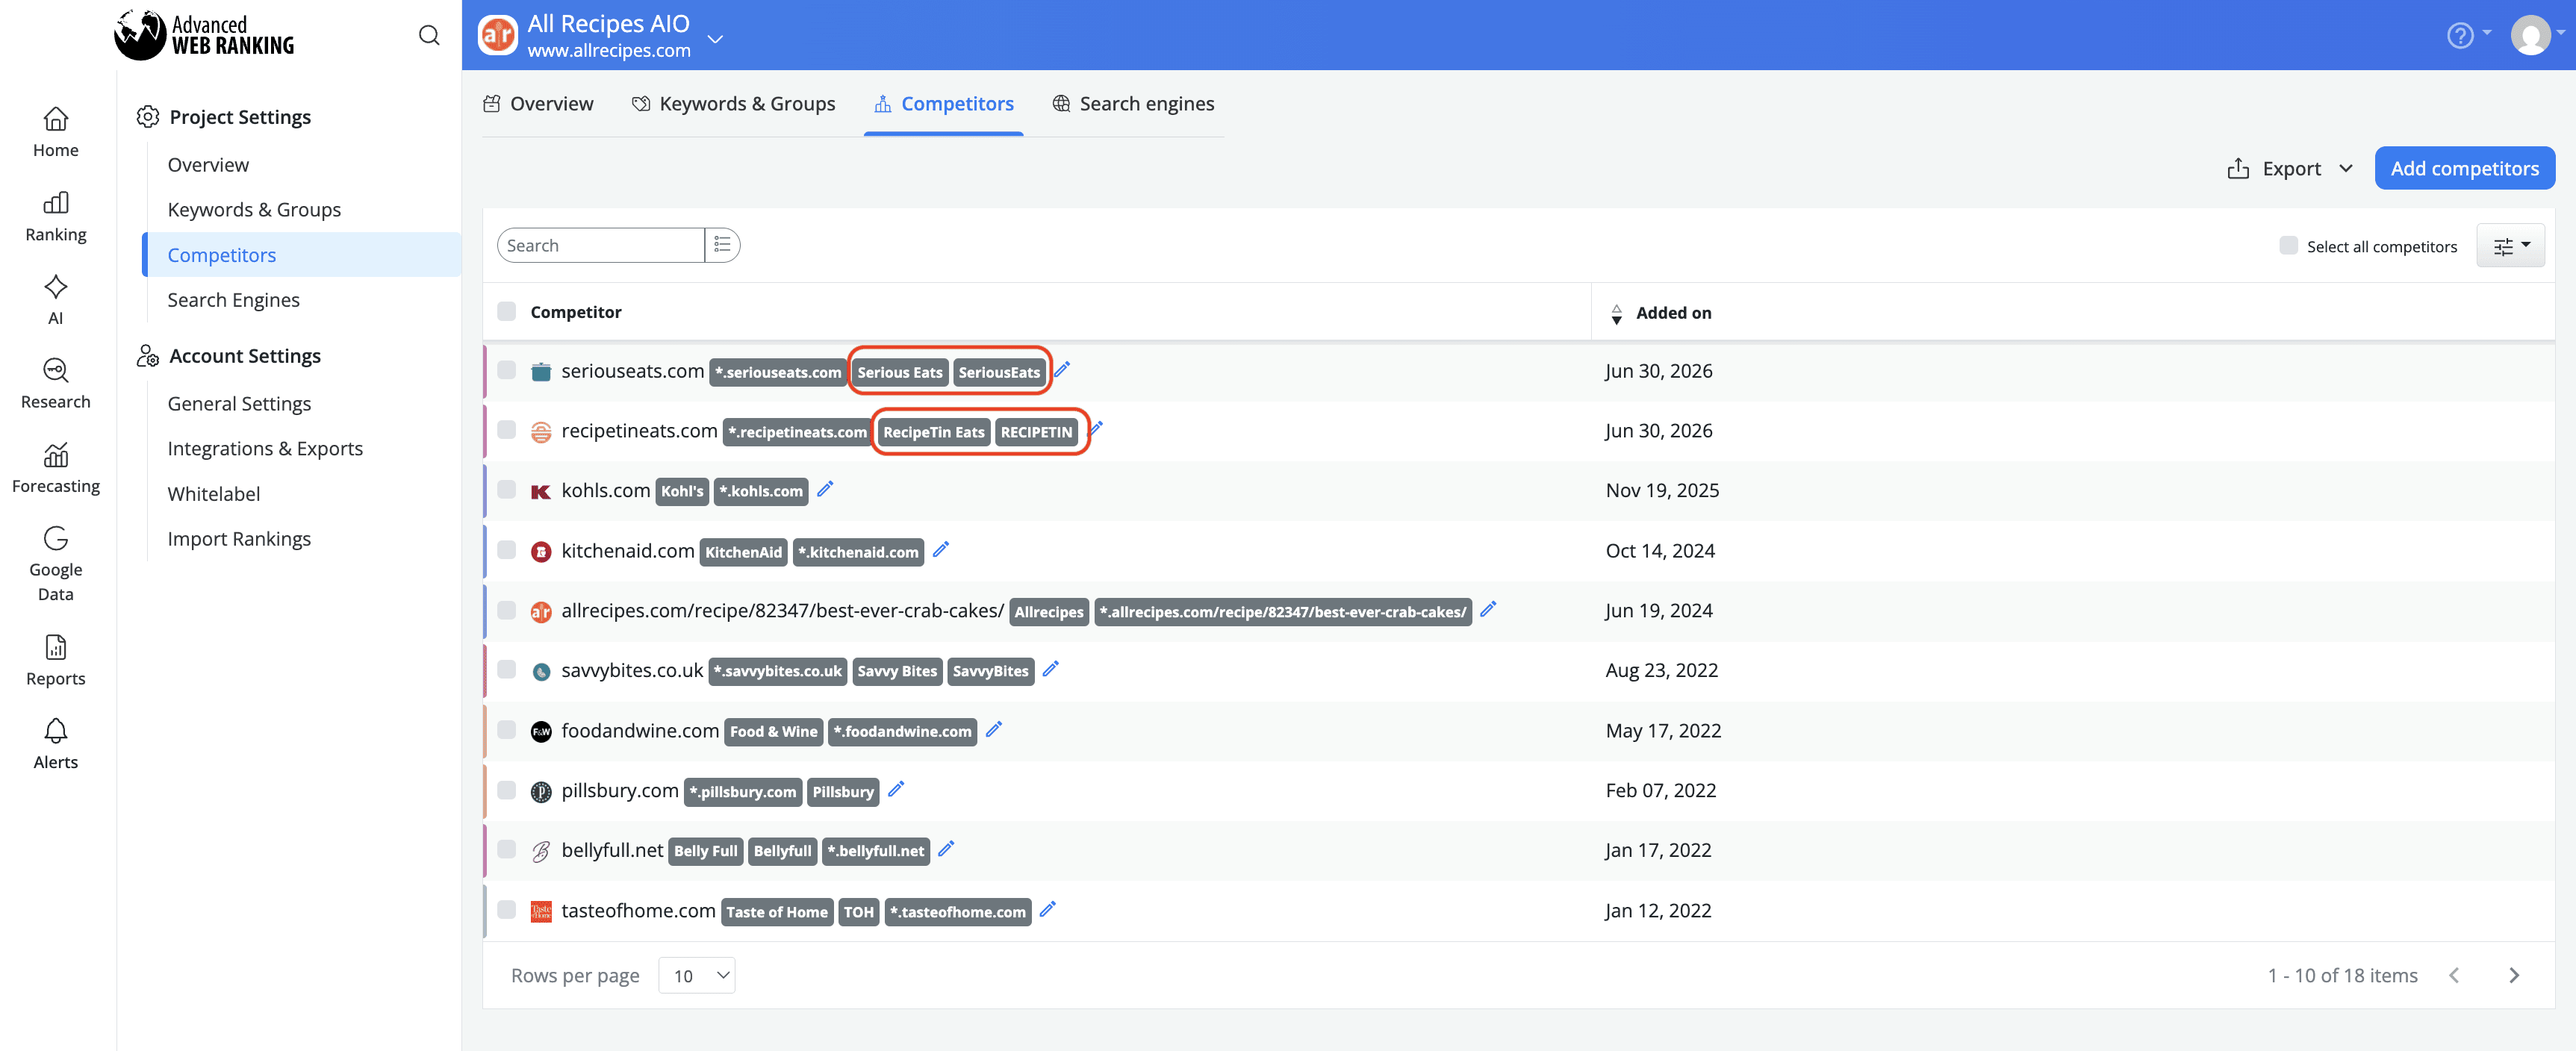The width and height of the screenshot is (2576, 1051).
Task: Open the help question mark icon
Action: 2460,35
